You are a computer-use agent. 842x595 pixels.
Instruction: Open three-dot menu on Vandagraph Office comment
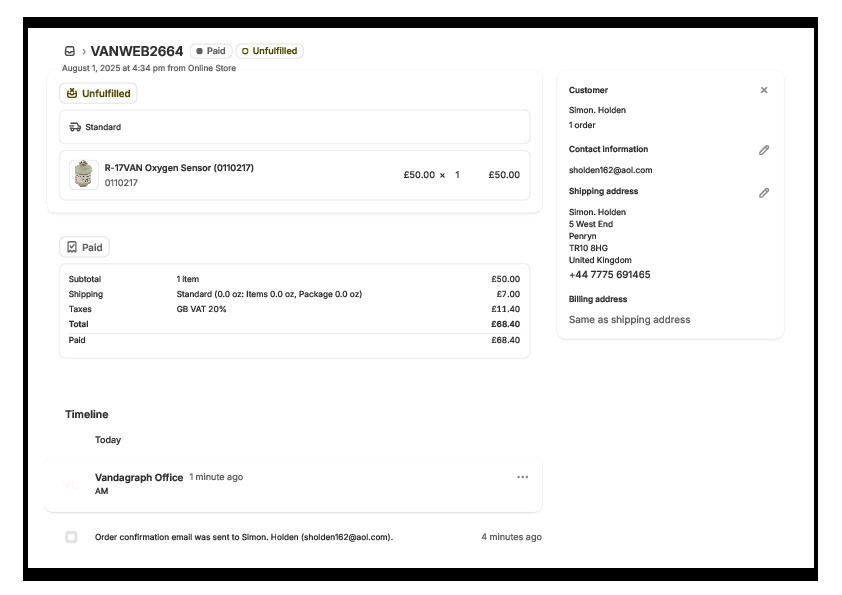pyautogui.click(x=522, y=477)
